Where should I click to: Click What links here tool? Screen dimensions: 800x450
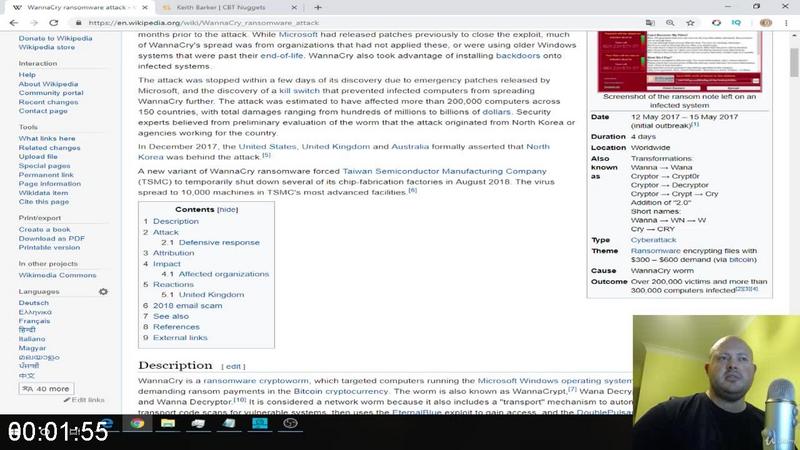[47, 138]
